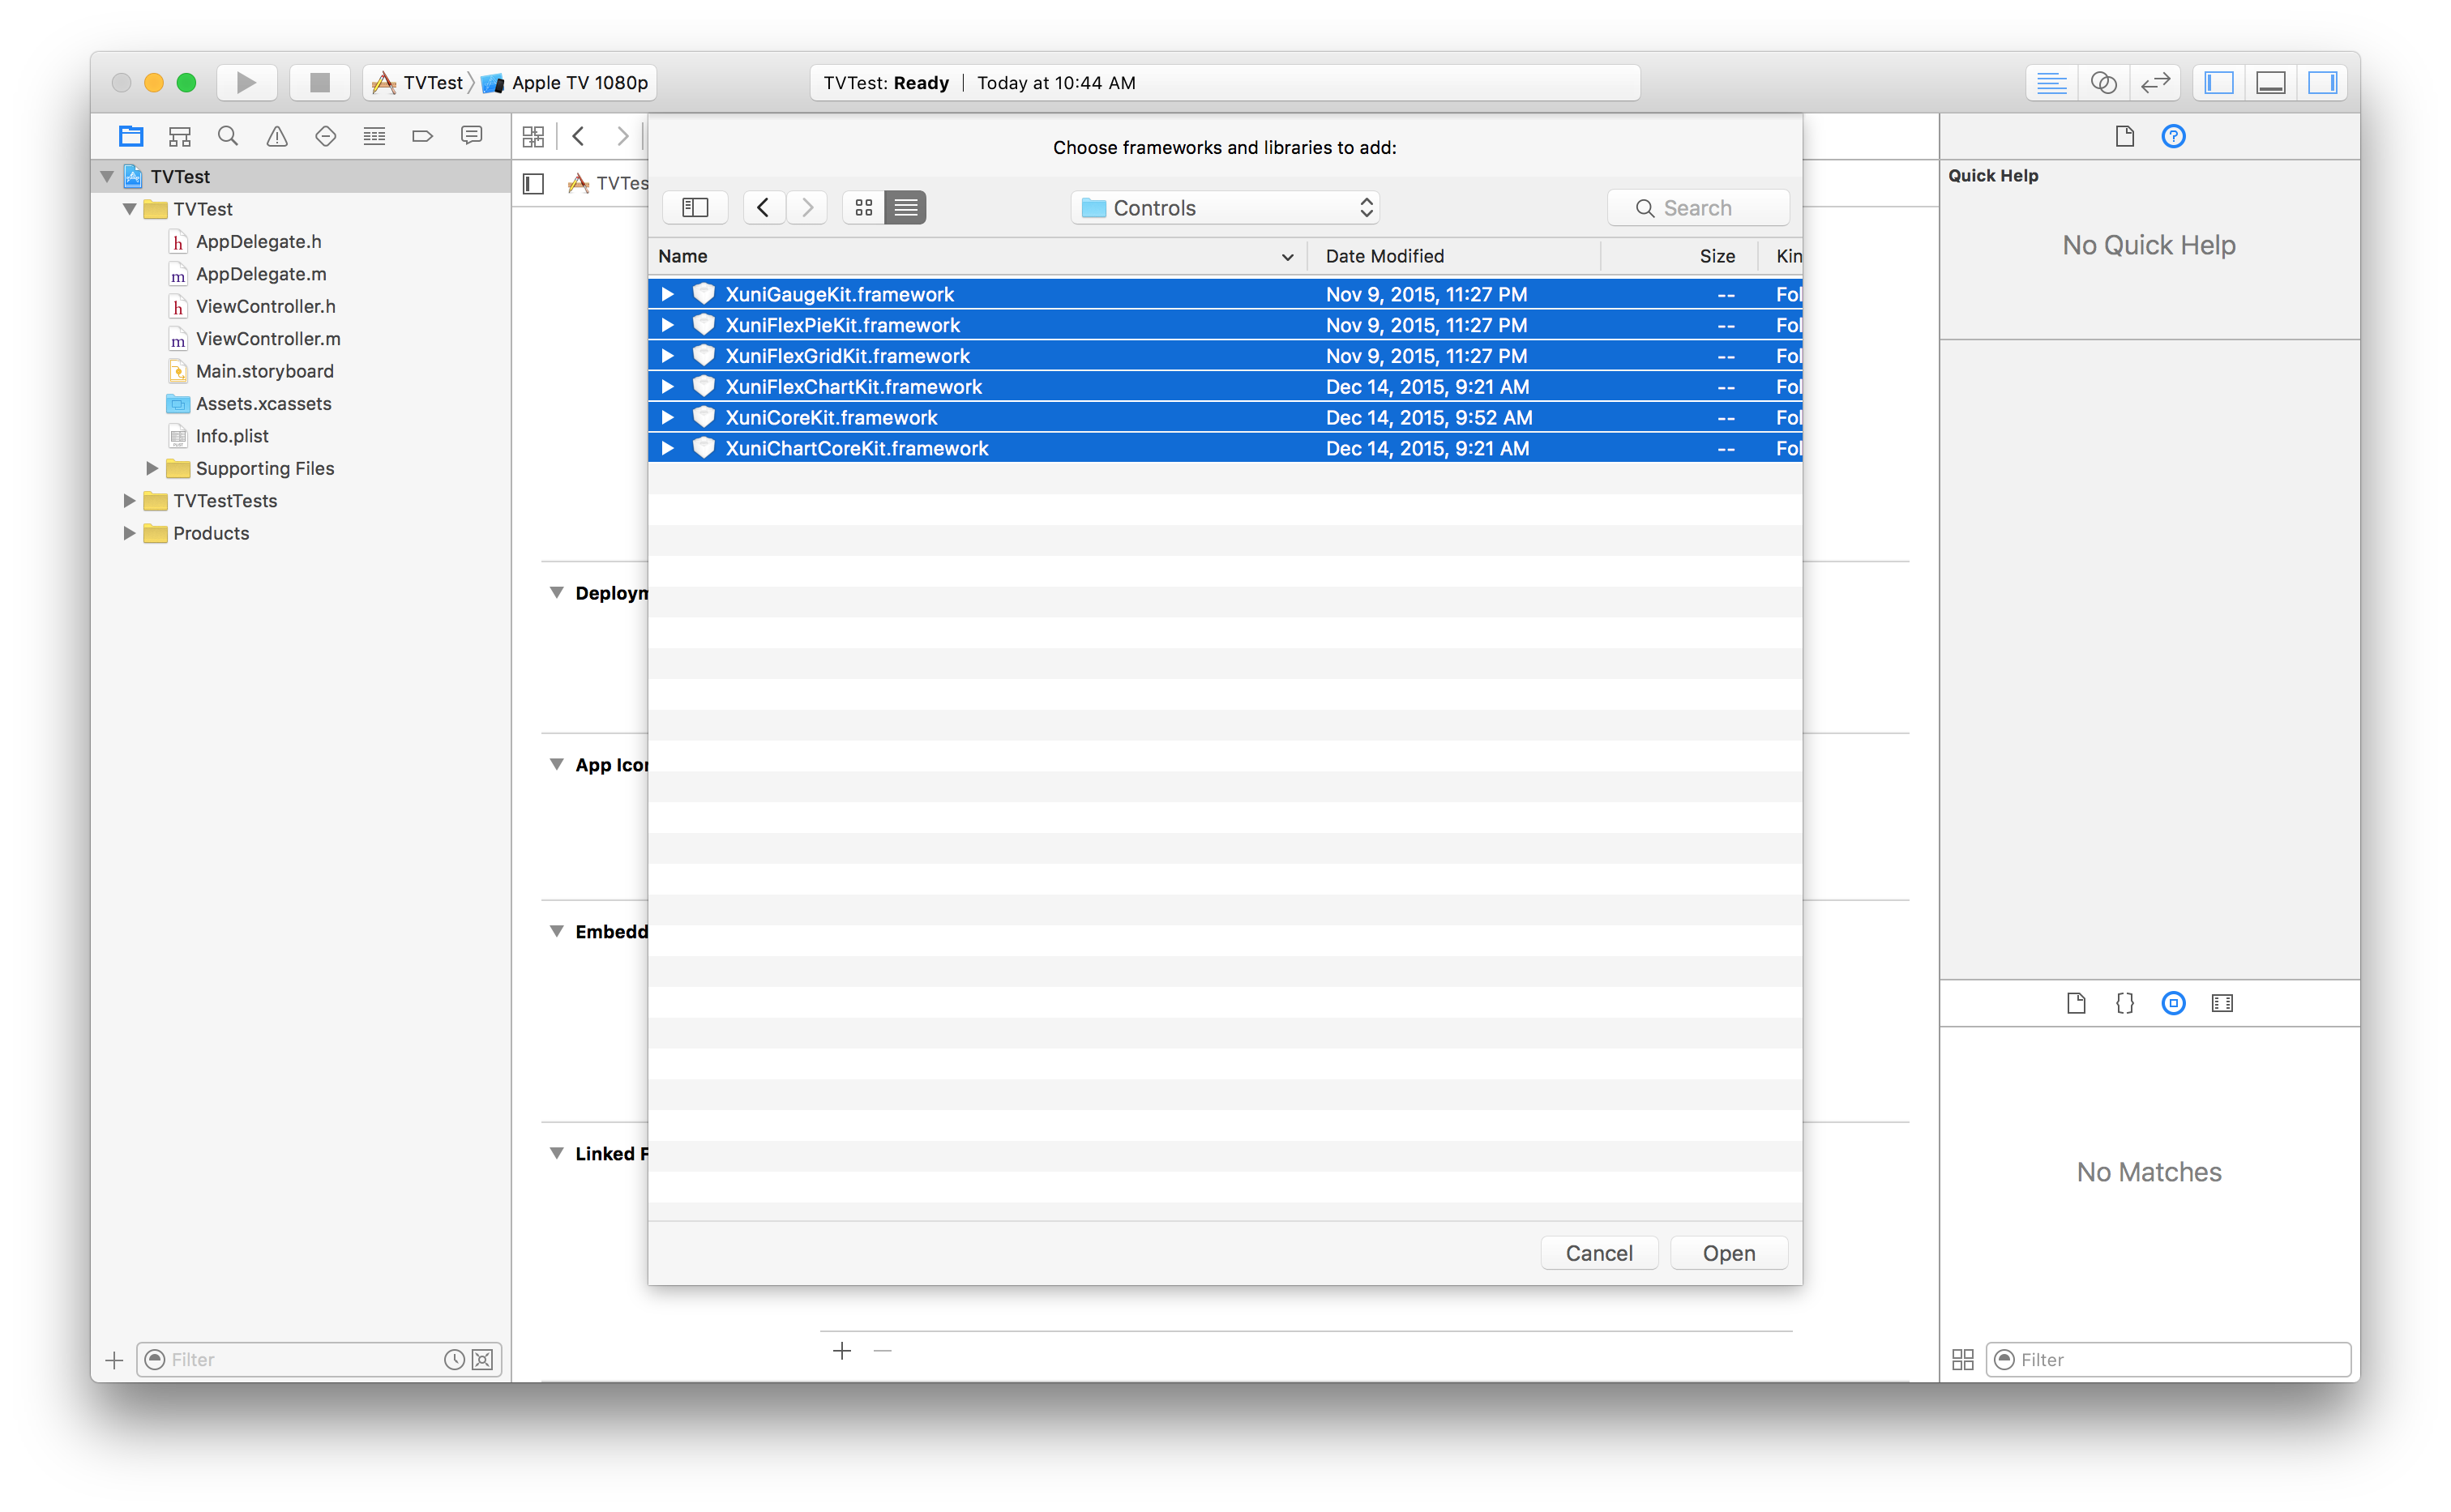Image resolution: width=2451 pixels, height=1512 pixels.
Task: Click the library Filter field
Action: tap(2168, 1359)
